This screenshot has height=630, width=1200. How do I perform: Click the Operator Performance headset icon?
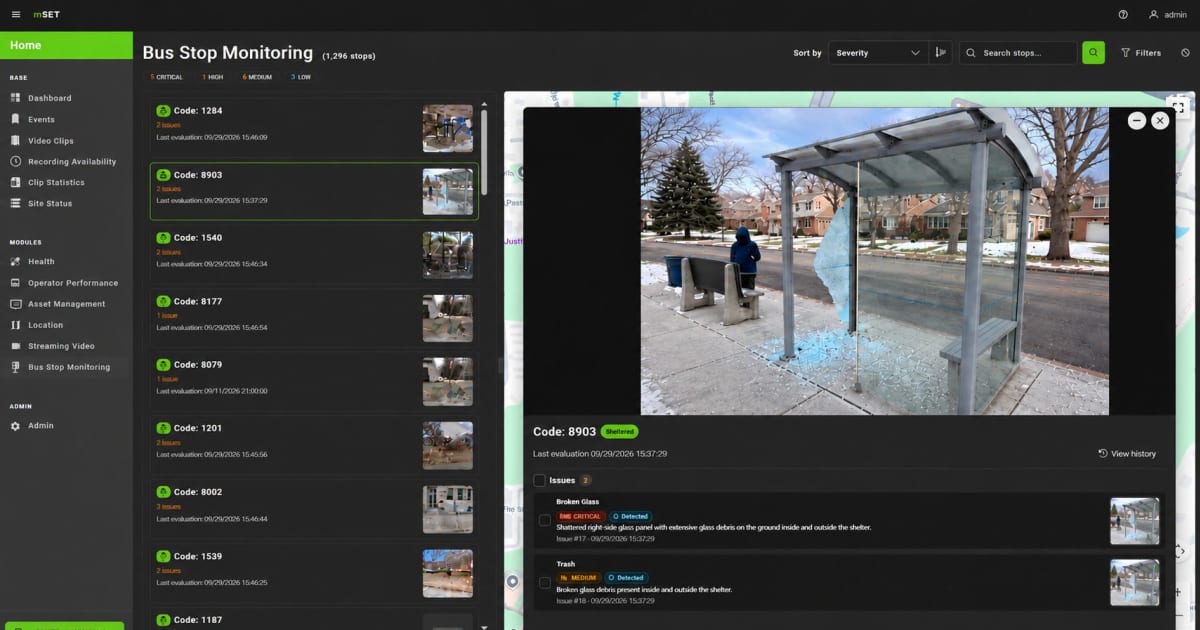[x=16, y=283]
